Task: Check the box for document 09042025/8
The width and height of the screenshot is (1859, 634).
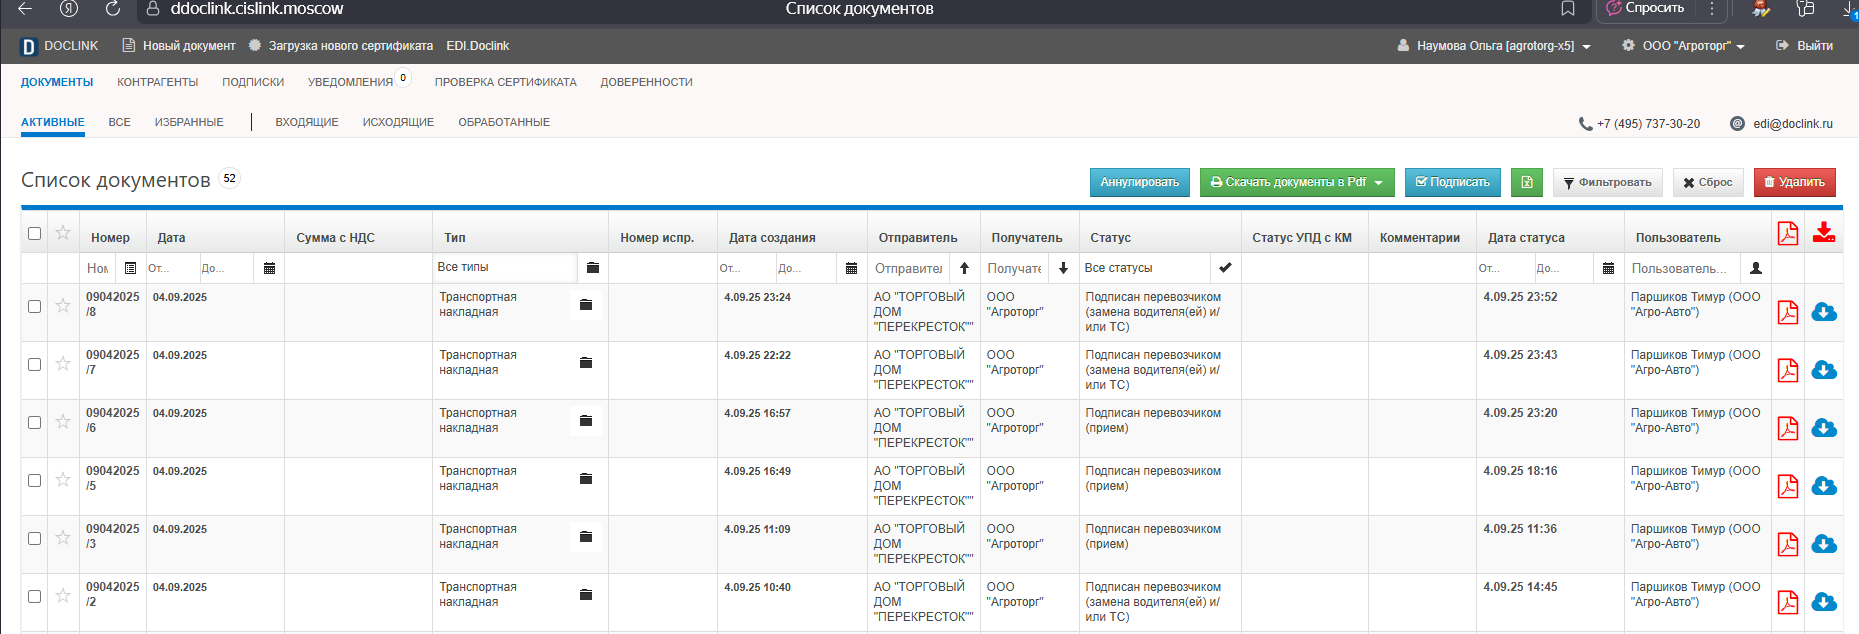Action: [x=35, y=306]
